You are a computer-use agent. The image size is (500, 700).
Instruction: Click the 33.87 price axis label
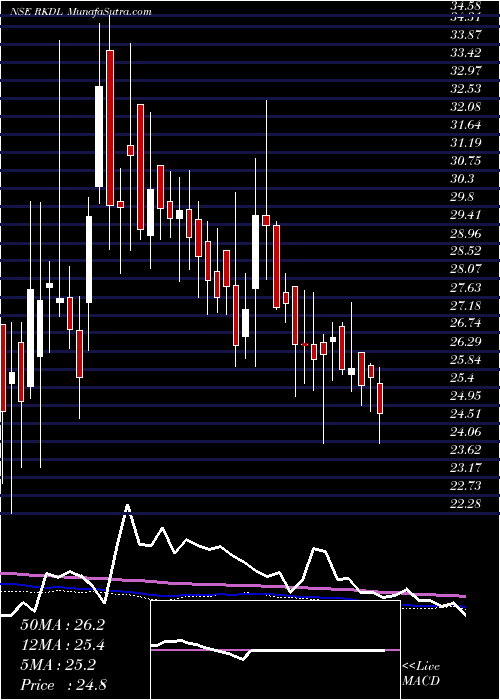[466, 35]
